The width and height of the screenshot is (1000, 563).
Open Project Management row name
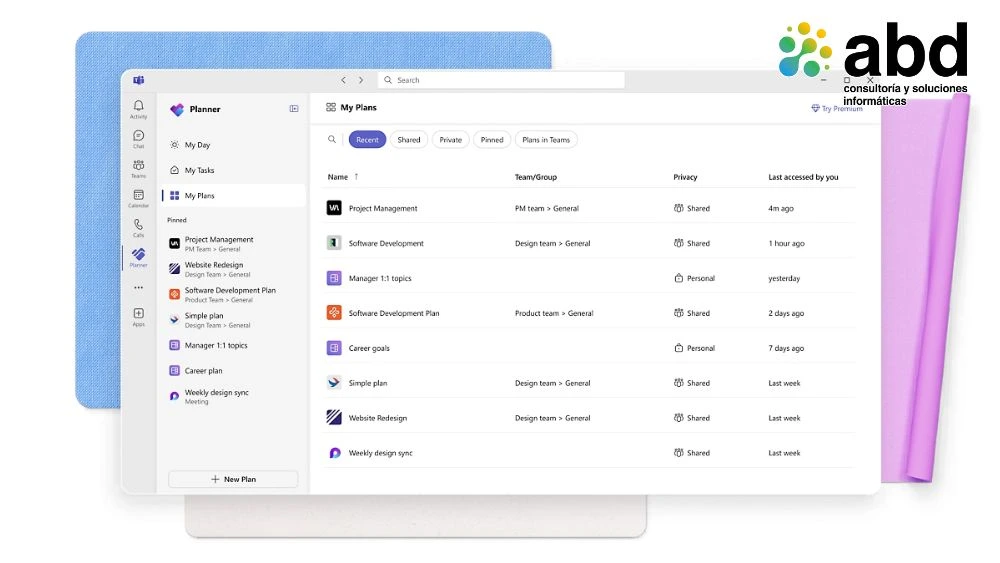383,208
